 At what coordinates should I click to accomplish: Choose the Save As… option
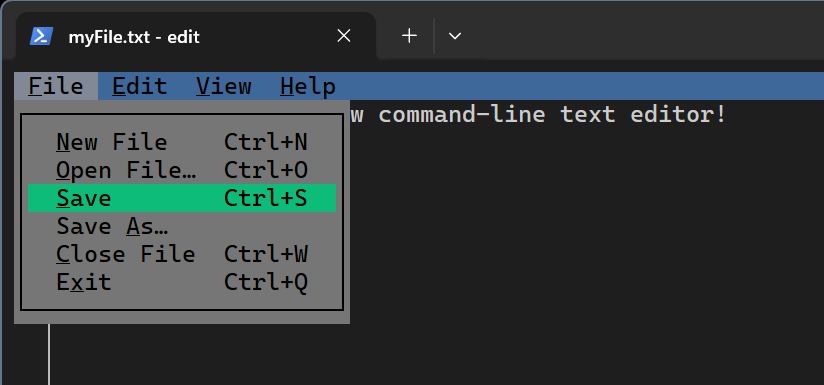click(x=182, y=226)
